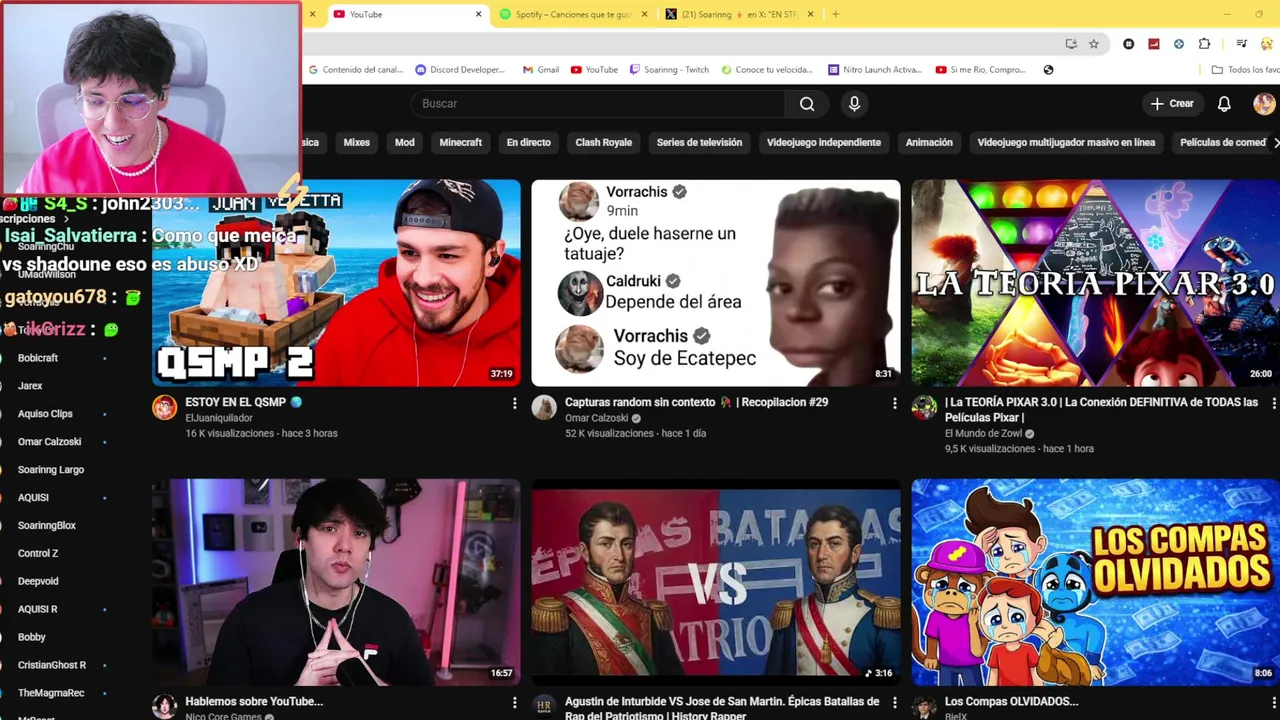Close the Spotify browser tab
This screenshot has width=1280, height=720.
pos(644,14)
